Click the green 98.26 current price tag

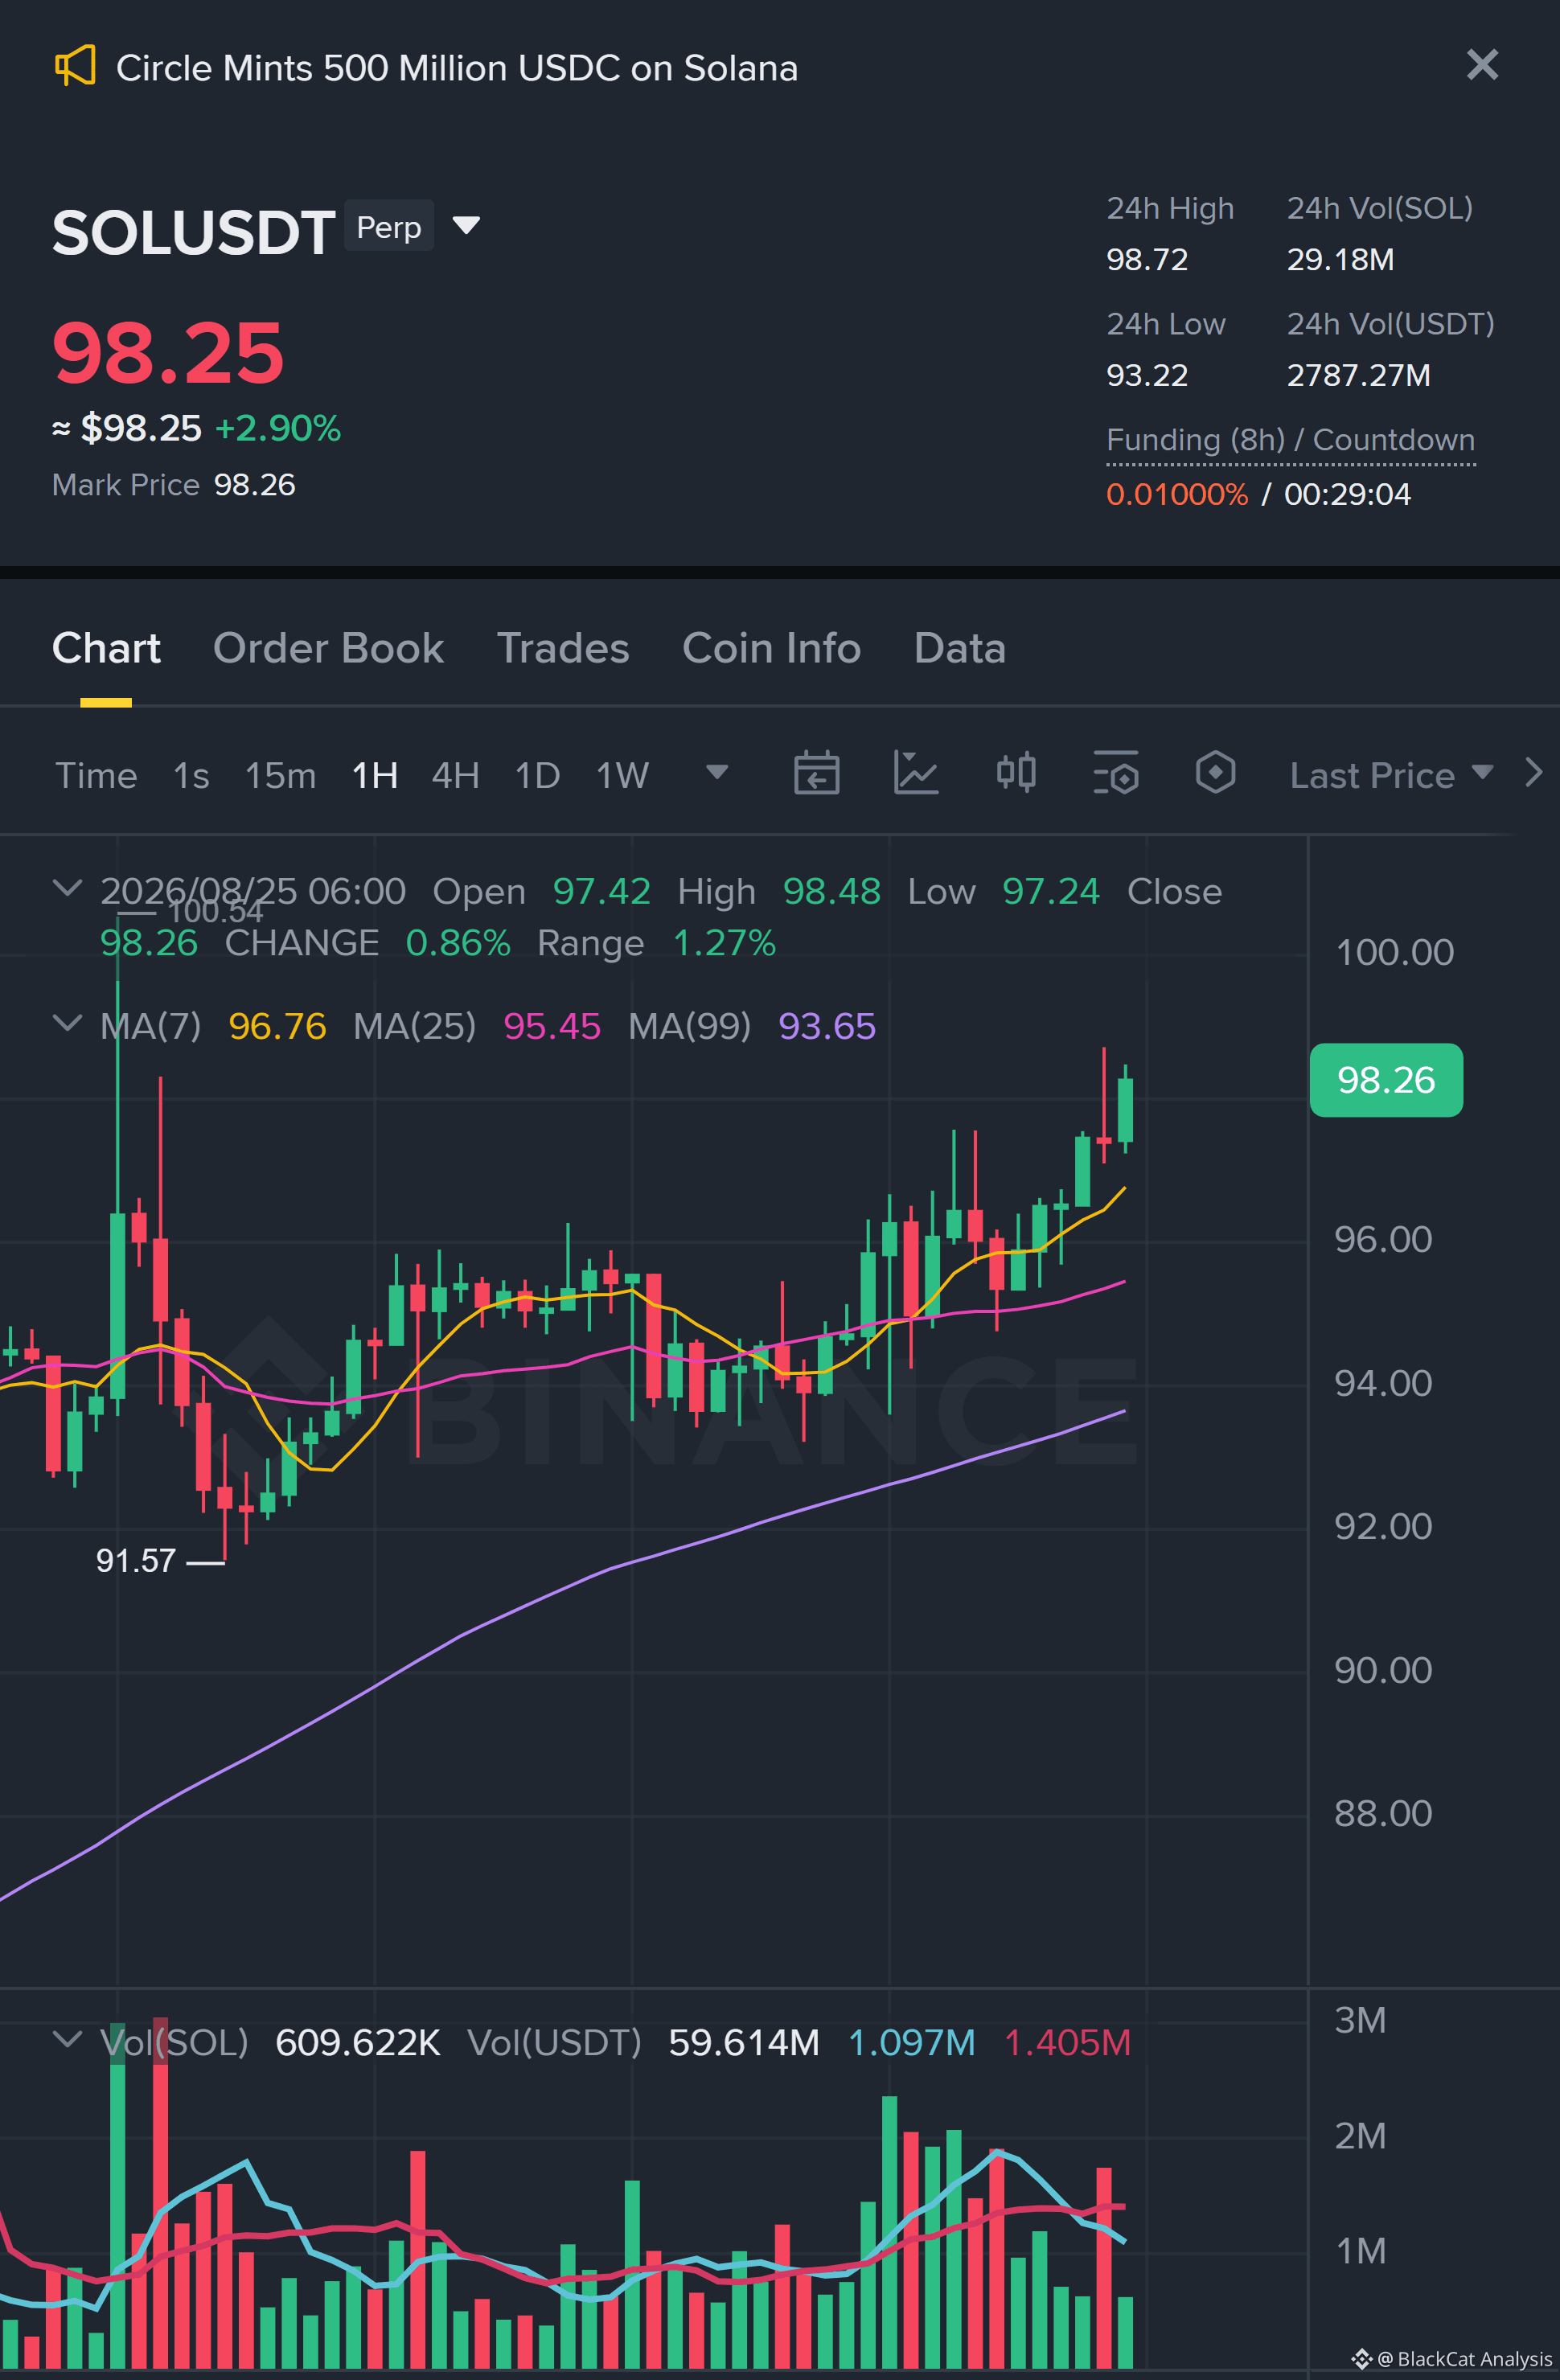coord(1386,1080)
